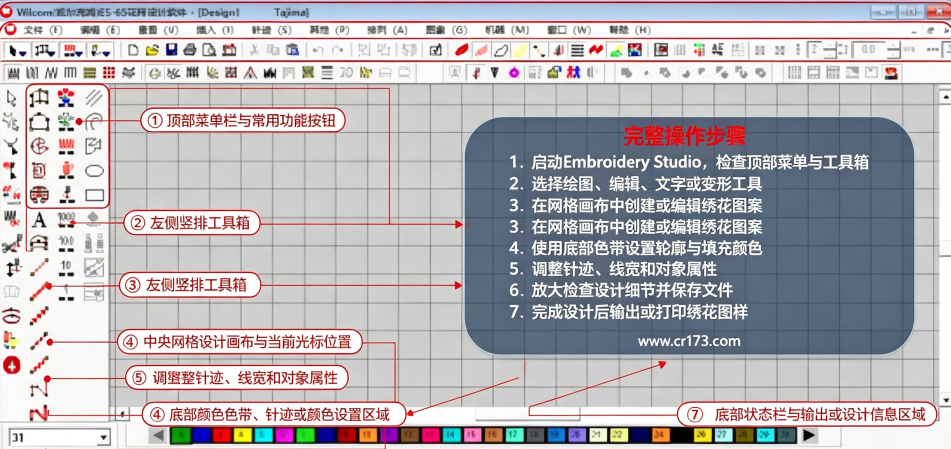Open the 窗口 (W) menu
Image resolution: width=951 pixels, height=449 pixels.
568,29
